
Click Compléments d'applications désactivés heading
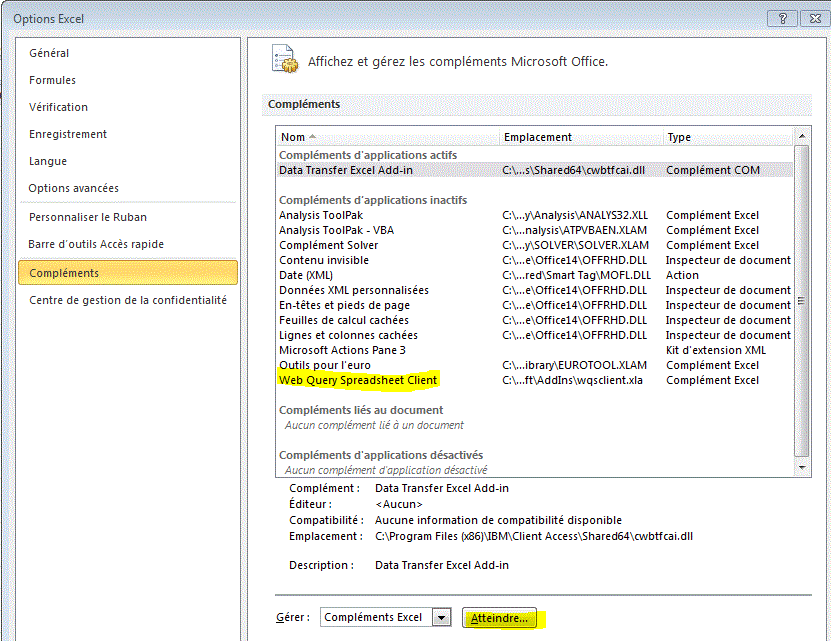(381, 455)
